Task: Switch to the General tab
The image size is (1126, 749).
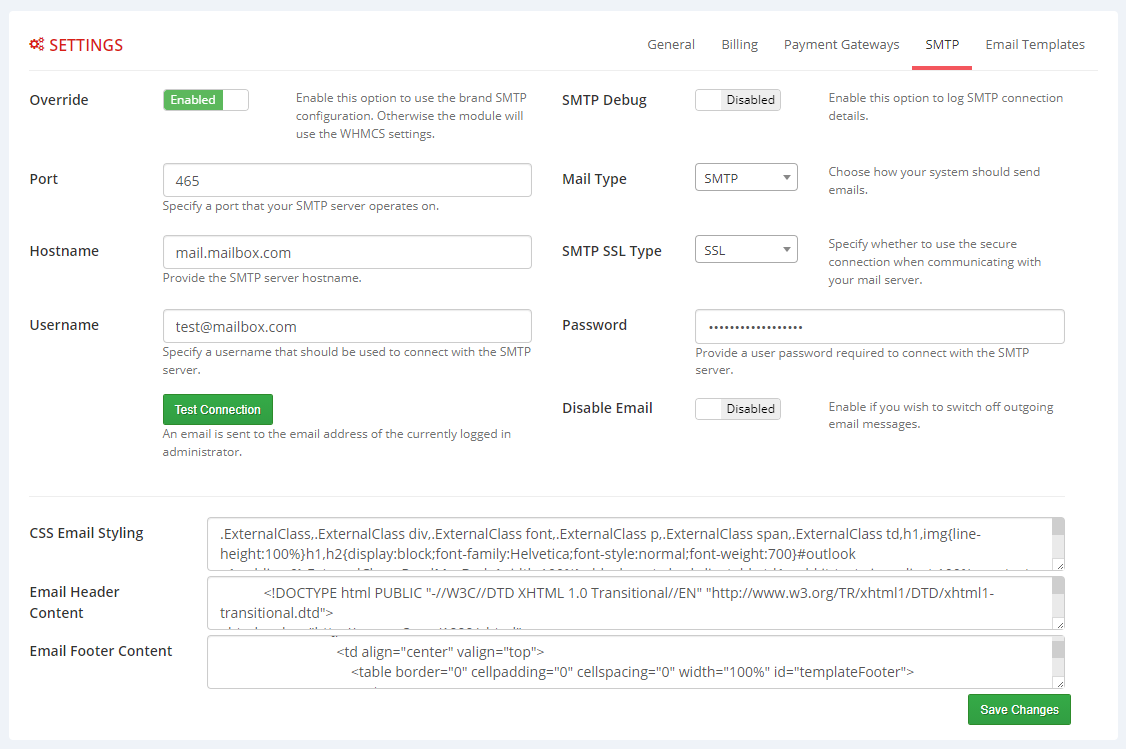Action: 671,44
